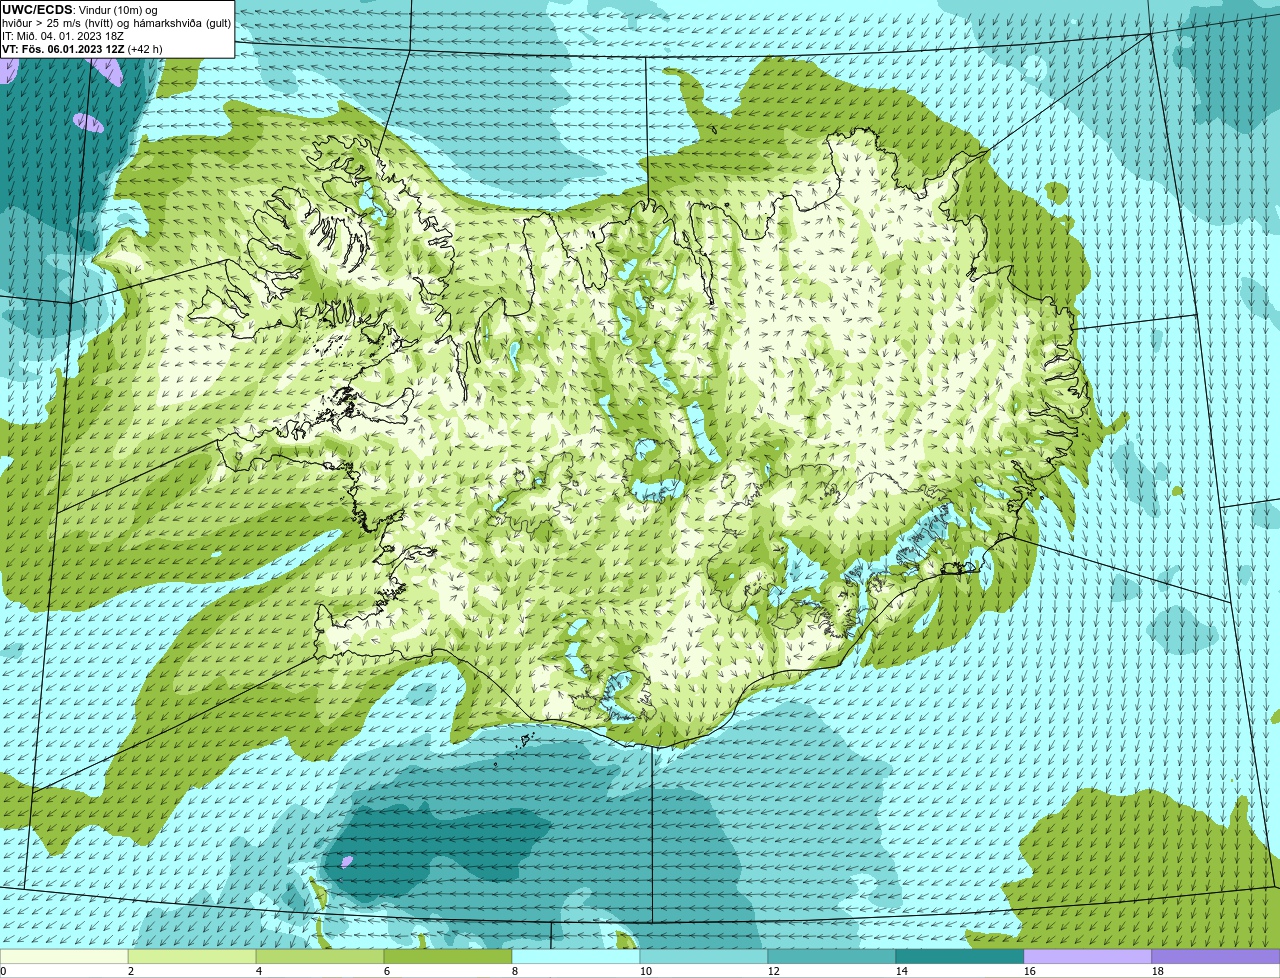Screen dimensions: 1280x978
Task: Click the light teal 10–12 legend swatch
Action: tap(704, 957)
